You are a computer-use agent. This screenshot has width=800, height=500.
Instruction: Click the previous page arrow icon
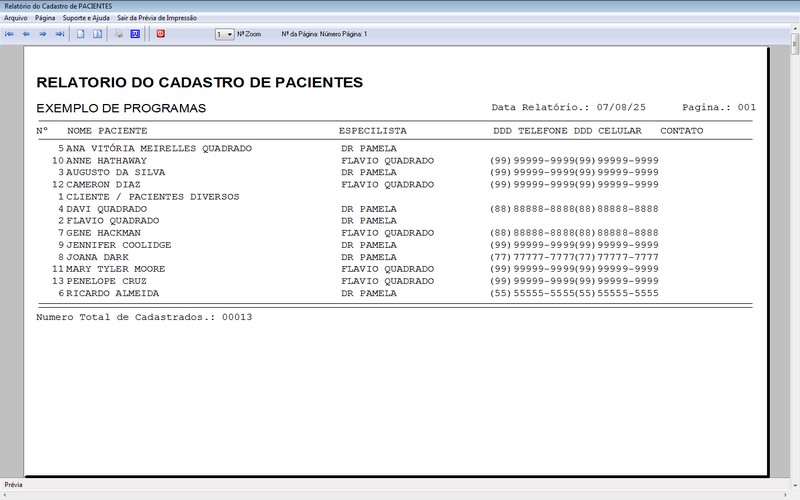pos(27,34)
